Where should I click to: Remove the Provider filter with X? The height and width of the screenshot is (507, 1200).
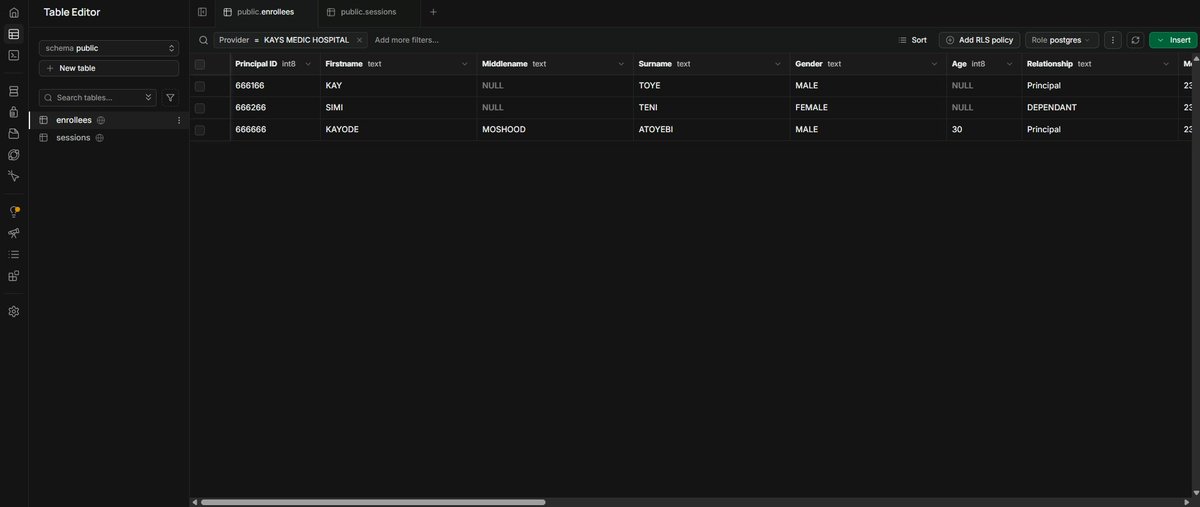(359, 40)
